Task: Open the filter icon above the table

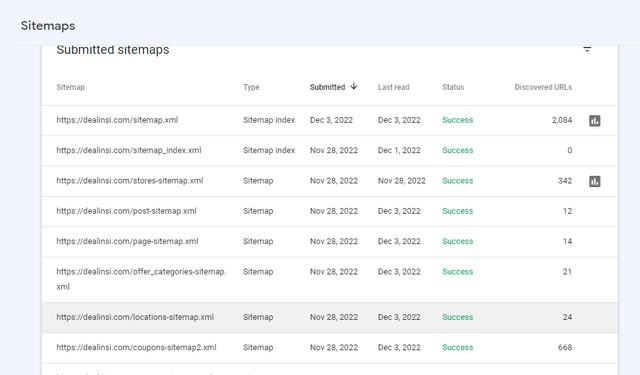Action: click(x=587, y=49)
